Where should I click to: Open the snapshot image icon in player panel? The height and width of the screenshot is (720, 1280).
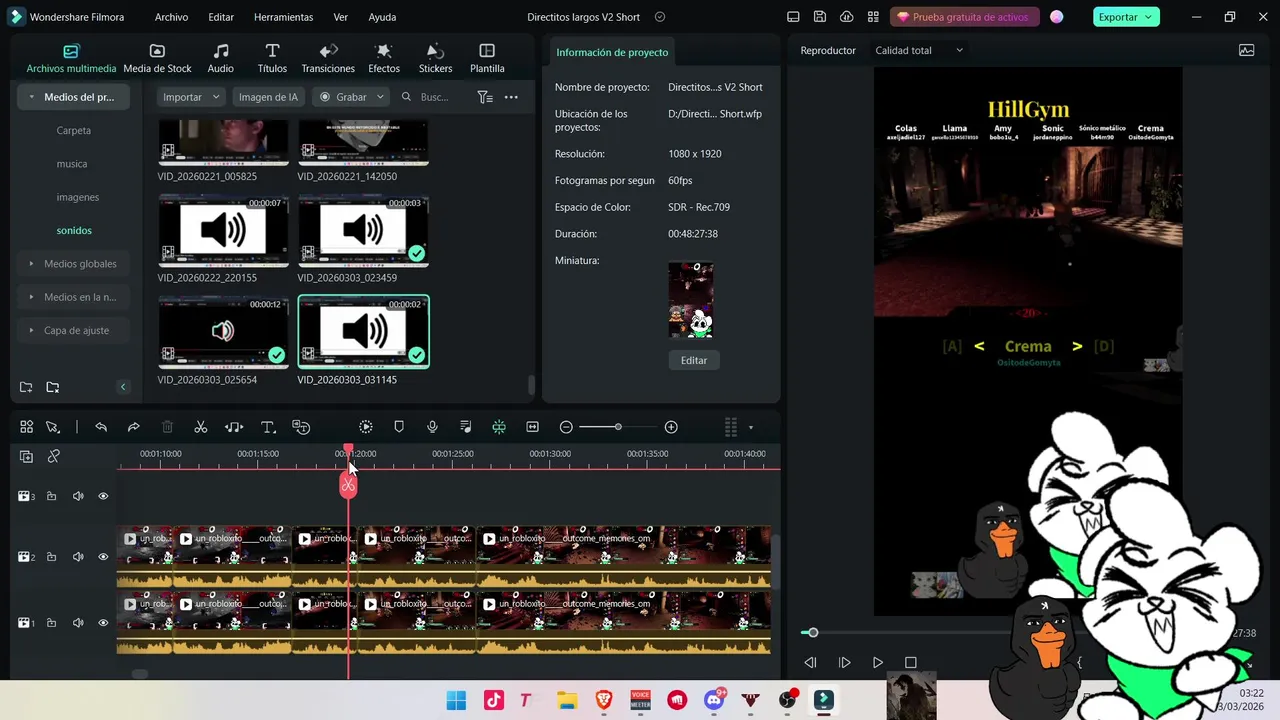click(1247, 50)
